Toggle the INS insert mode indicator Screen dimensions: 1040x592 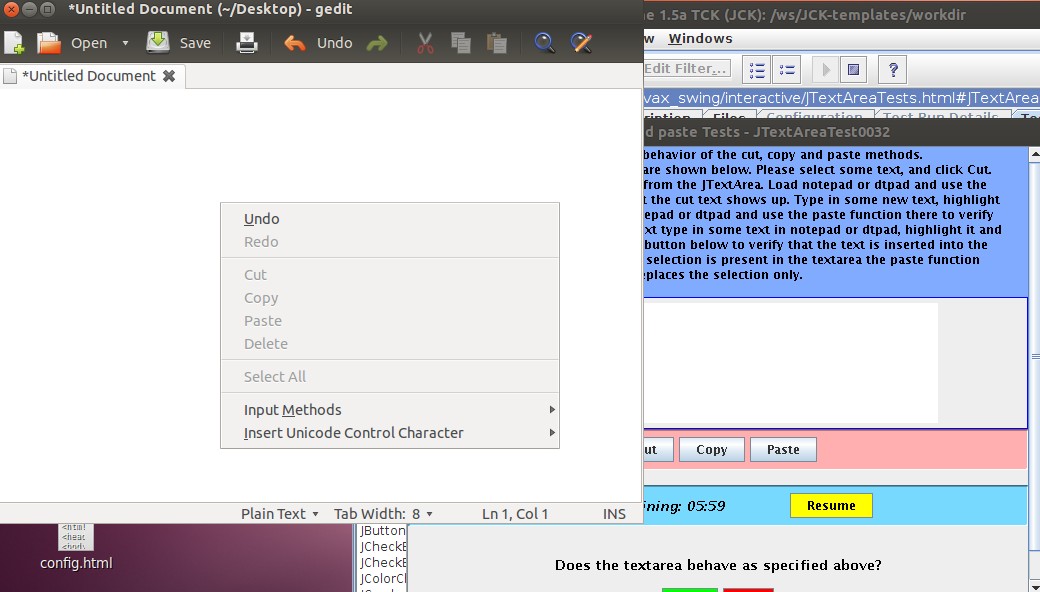point(614,514)
